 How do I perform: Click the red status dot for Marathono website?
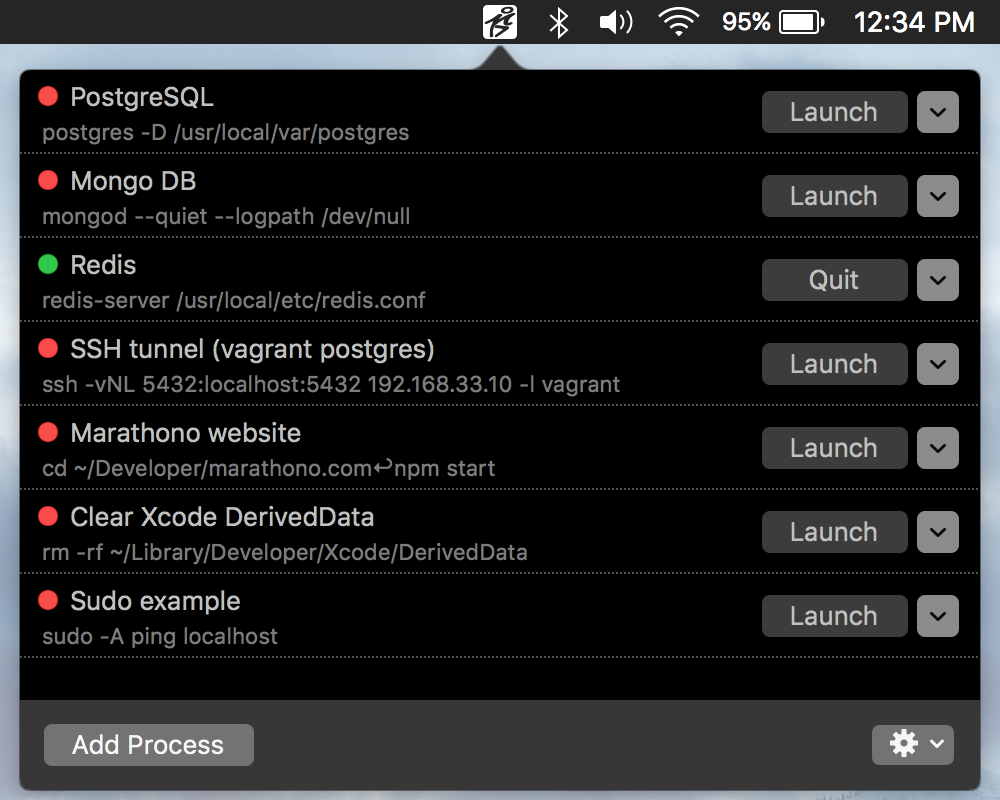click(48, 432)
